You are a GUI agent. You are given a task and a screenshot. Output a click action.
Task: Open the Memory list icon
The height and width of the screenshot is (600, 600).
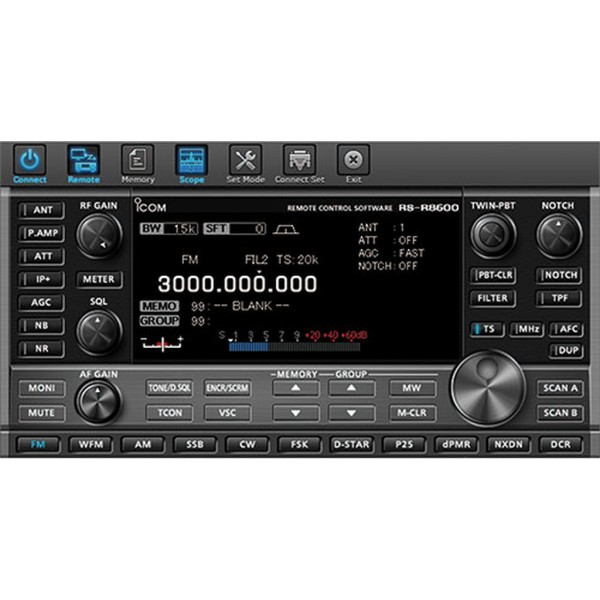tap(138, 160)
